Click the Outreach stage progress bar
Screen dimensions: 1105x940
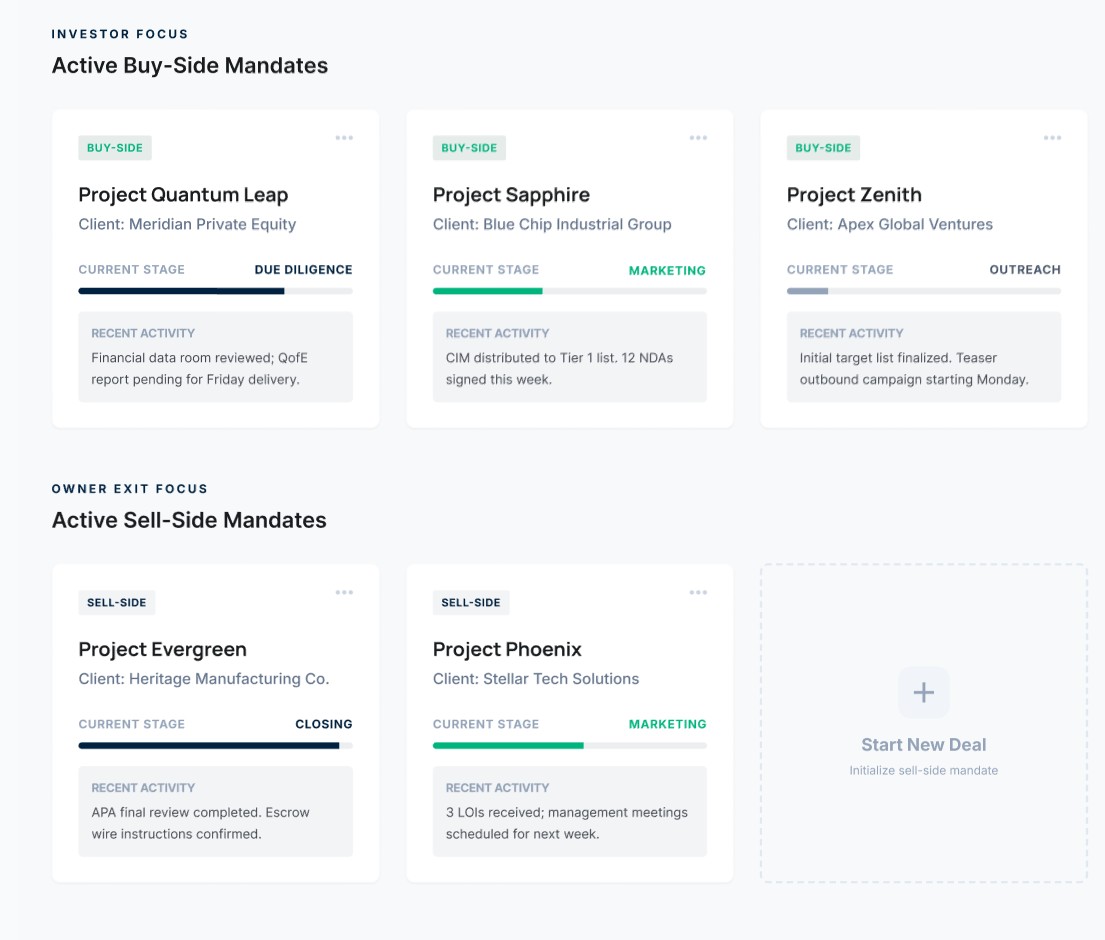pos(923,291)
